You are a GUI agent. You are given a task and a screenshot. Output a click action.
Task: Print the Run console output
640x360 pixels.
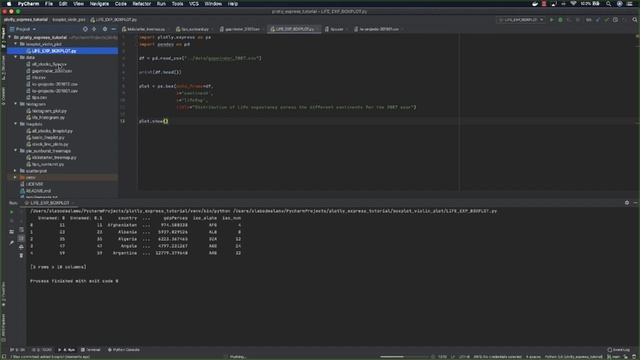tap(21, 247)
